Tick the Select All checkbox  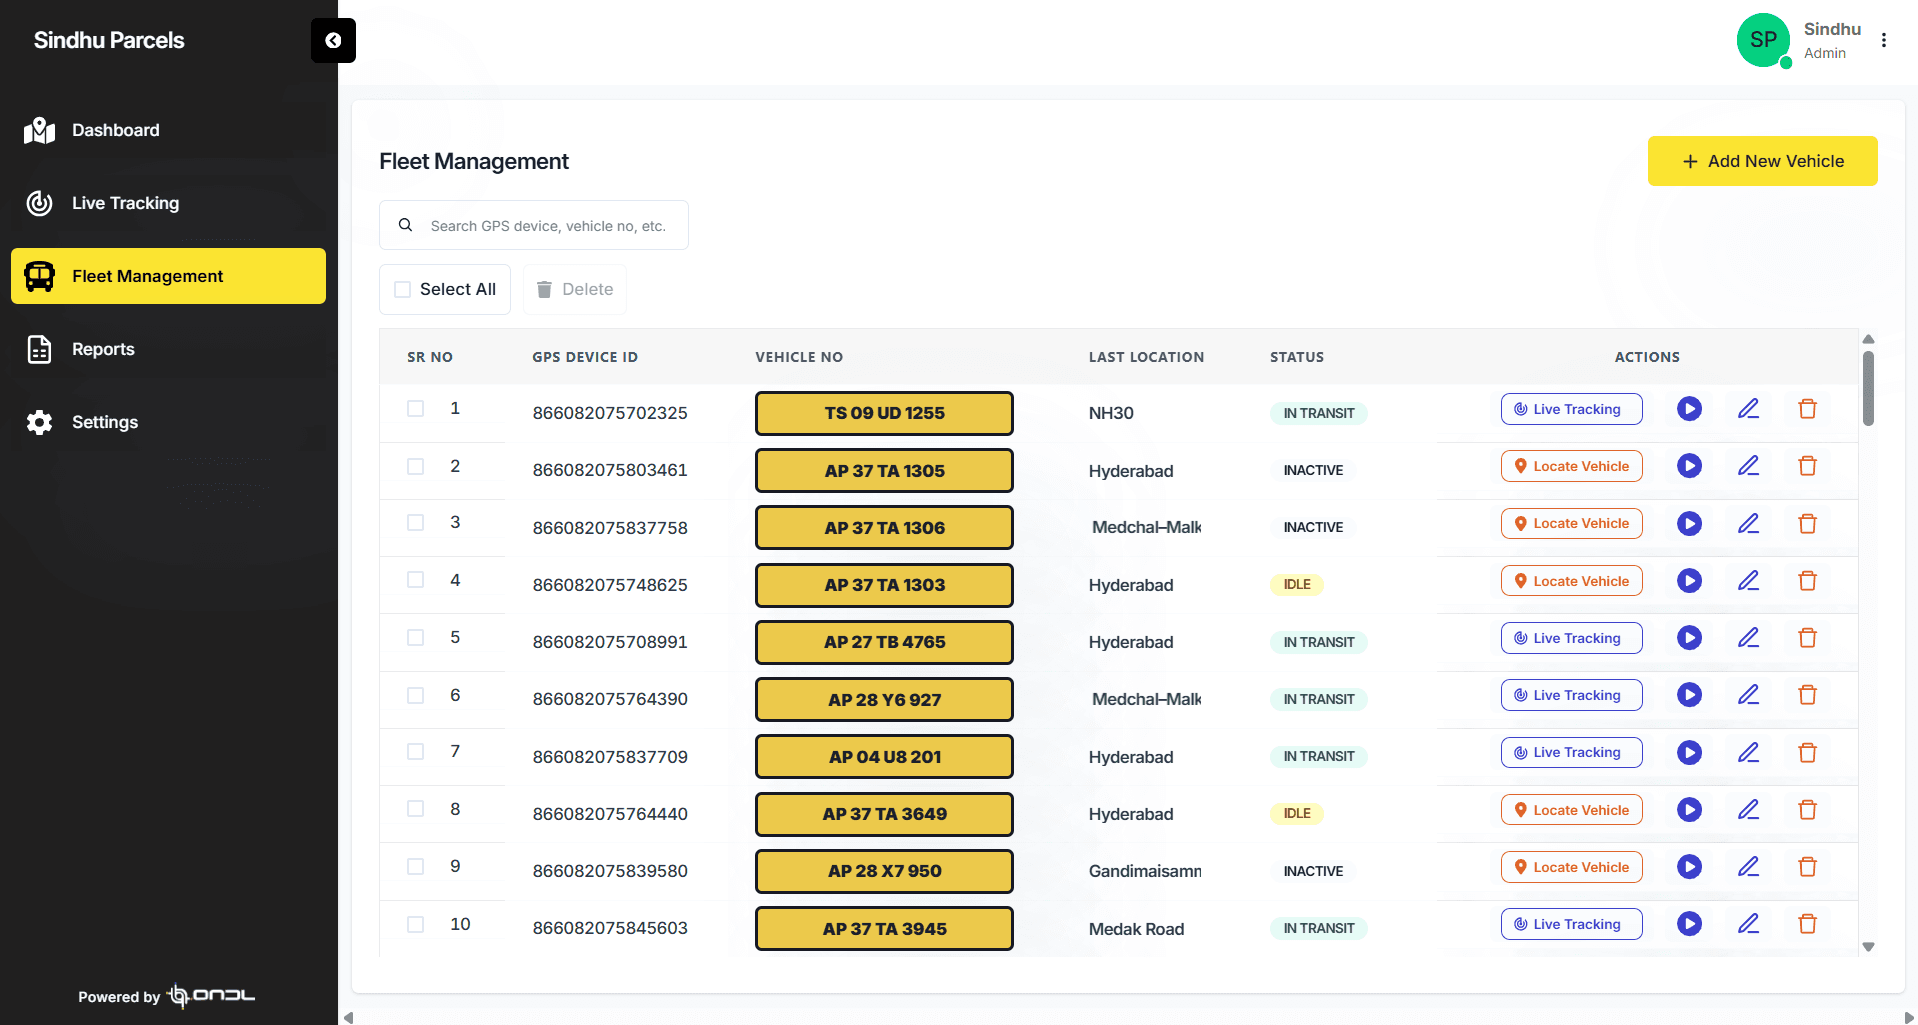[403, 290]
